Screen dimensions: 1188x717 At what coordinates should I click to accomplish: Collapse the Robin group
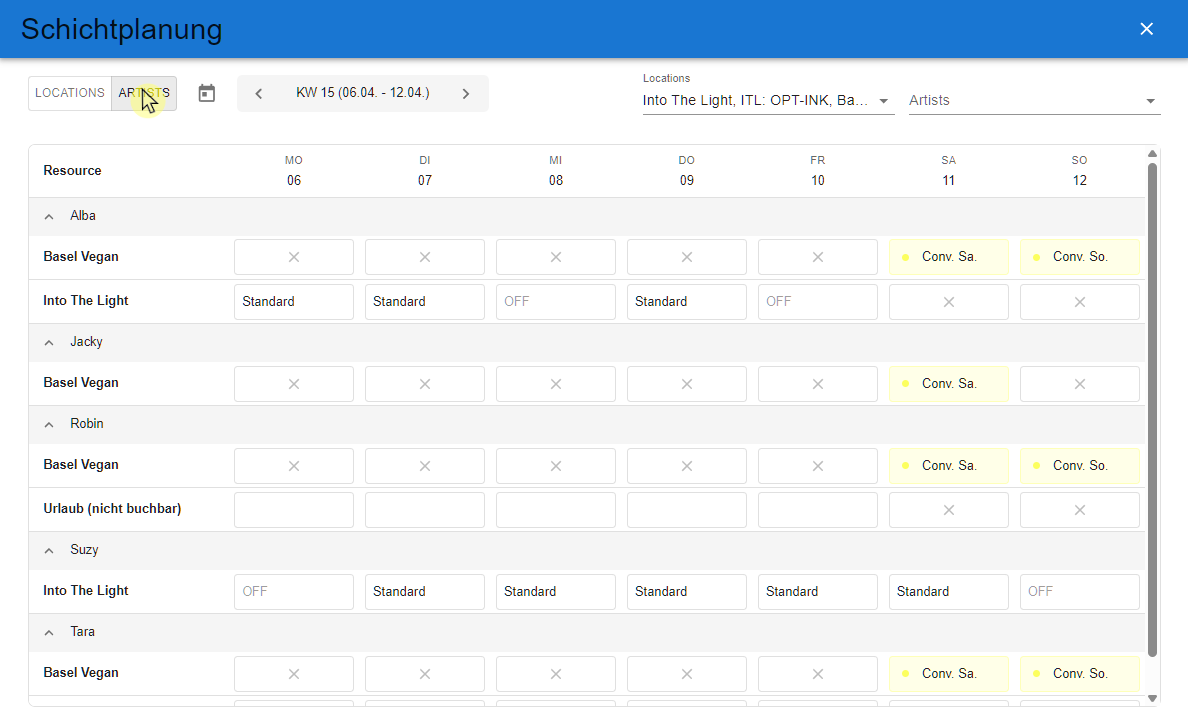(49, 424)
